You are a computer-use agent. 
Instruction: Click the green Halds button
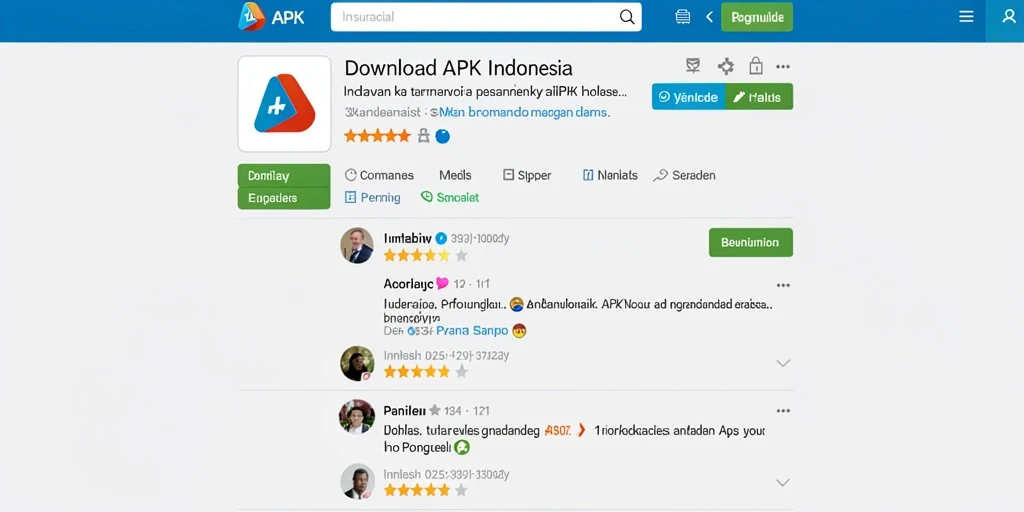759,97
